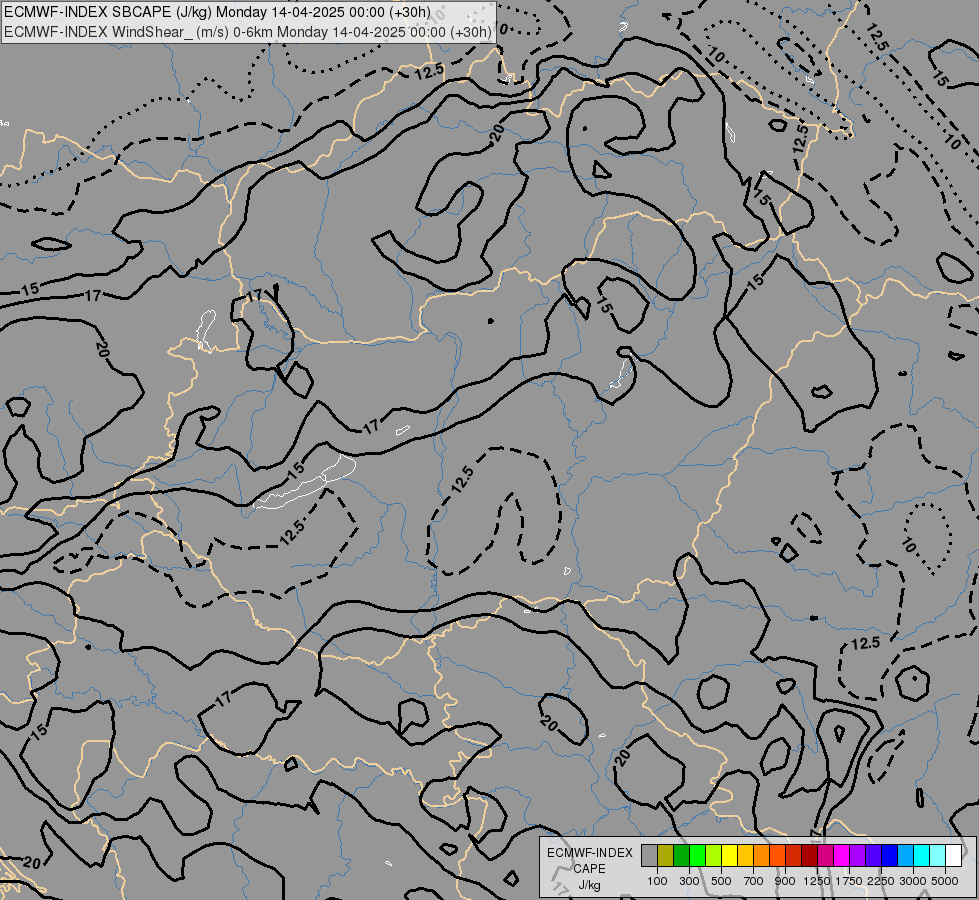
Task: Click the 5000 legend value
Action: (945, 881)
